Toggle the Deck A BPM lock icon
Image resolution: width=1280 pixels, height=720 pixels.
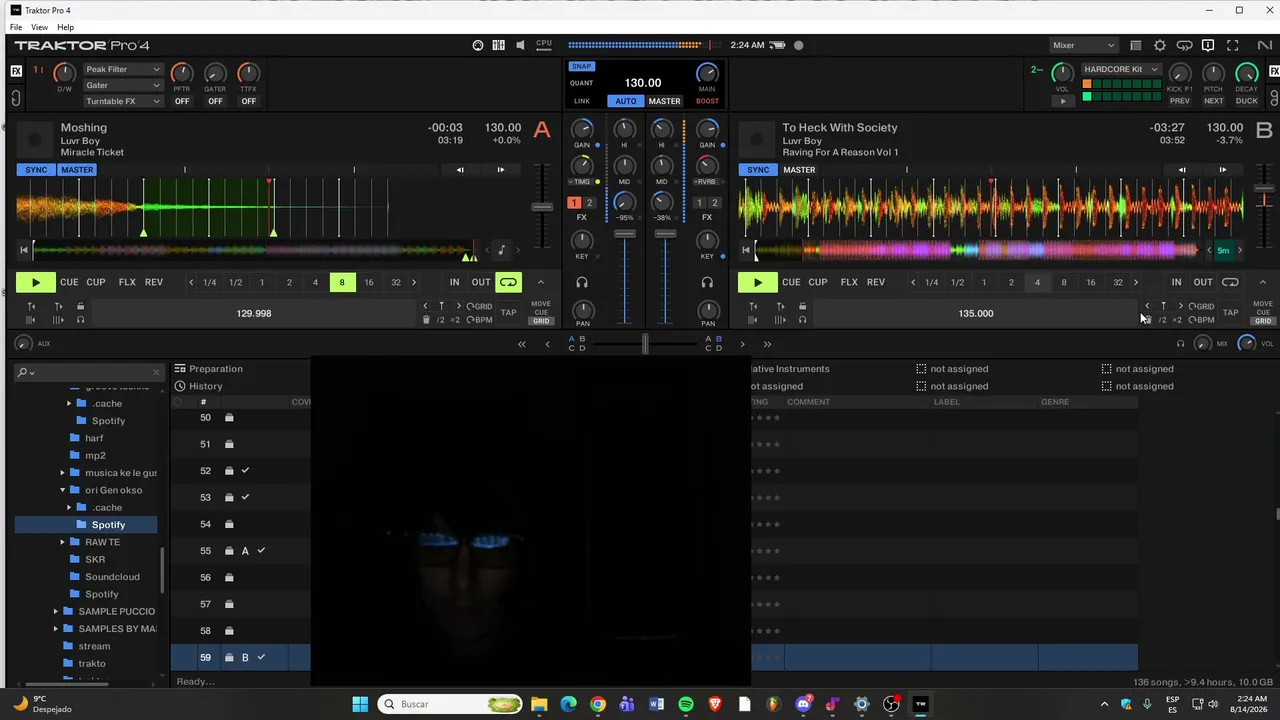(x=80, y=306)
